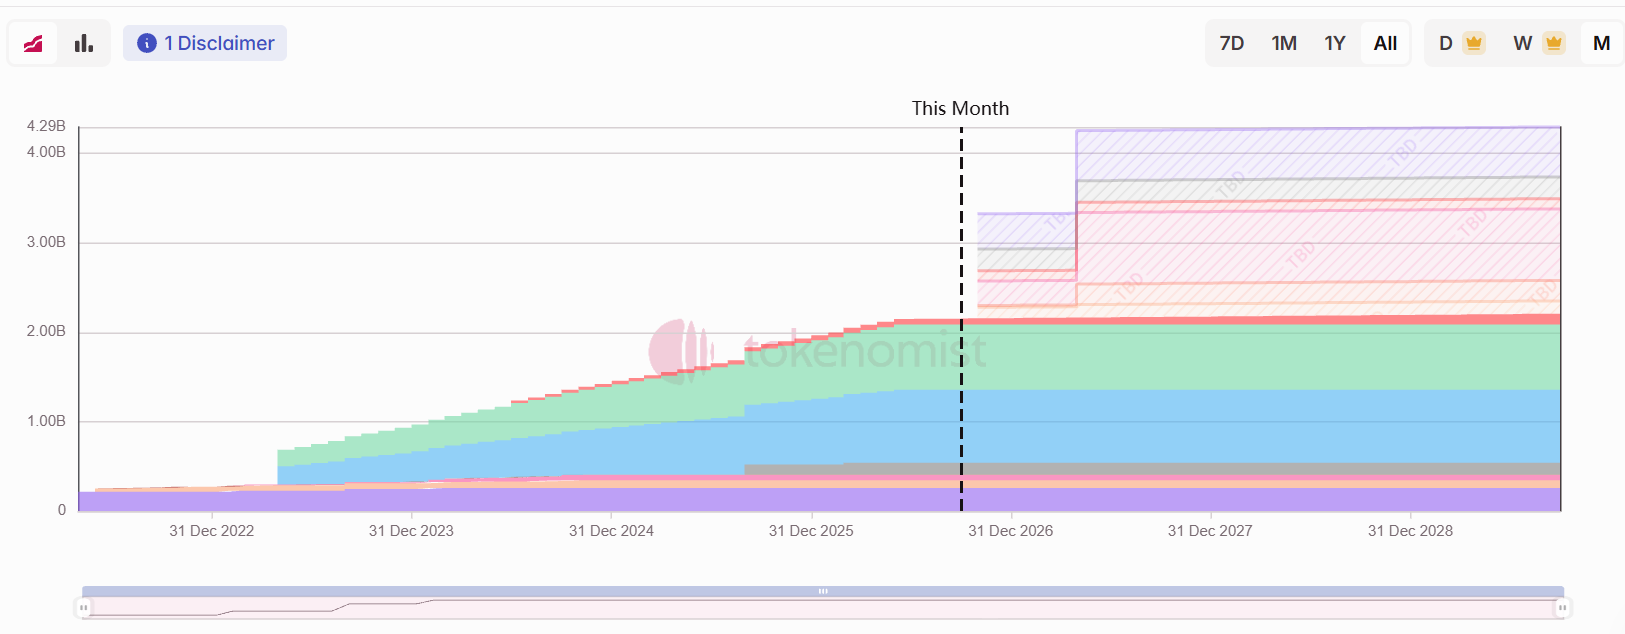Click the 31 Dec 2026 axis label
Viewport: 1625px width, 634px height.
(1010, 531)
